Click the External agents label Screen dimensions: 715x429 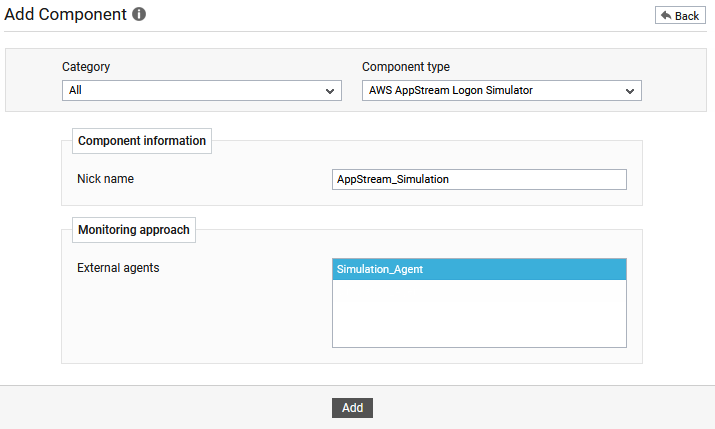click(118, 268)
